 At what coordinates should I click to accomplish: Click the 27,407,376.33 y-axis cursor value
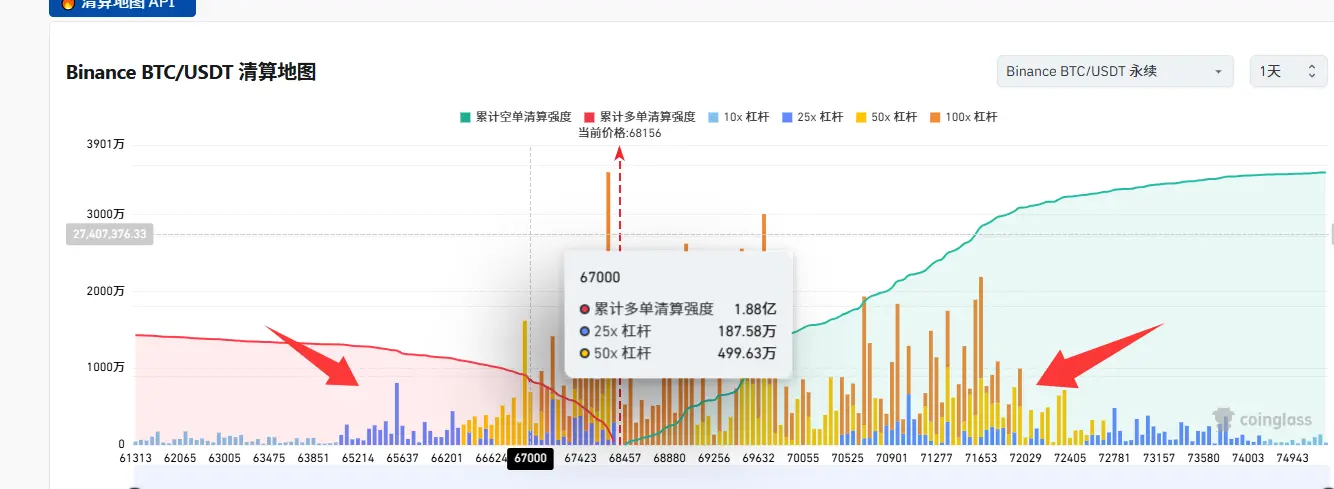(110, 234)
